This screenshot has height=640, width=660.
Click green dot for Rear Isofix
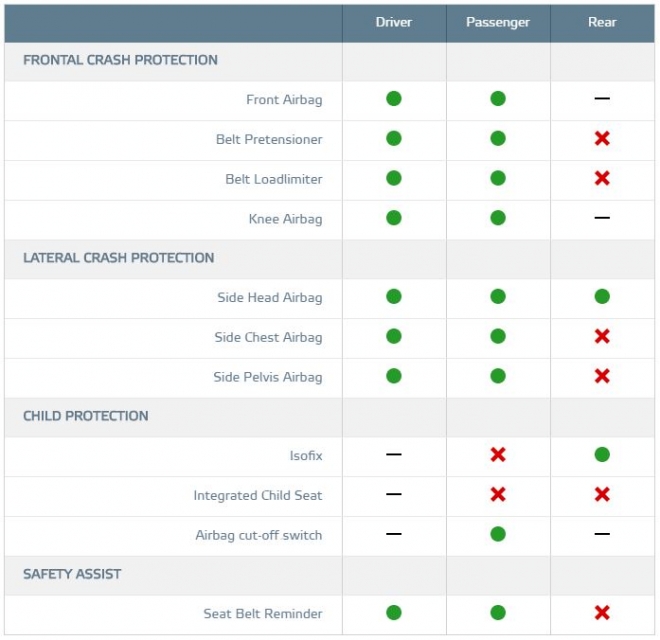602,455
